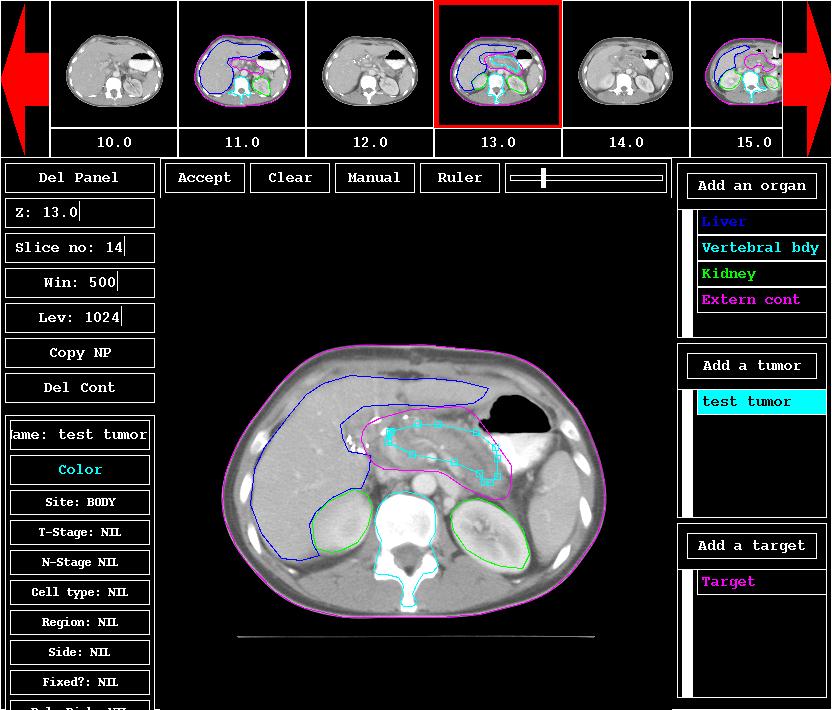
Task: Open the tumor Color selector
Action: tap(80, 470)
